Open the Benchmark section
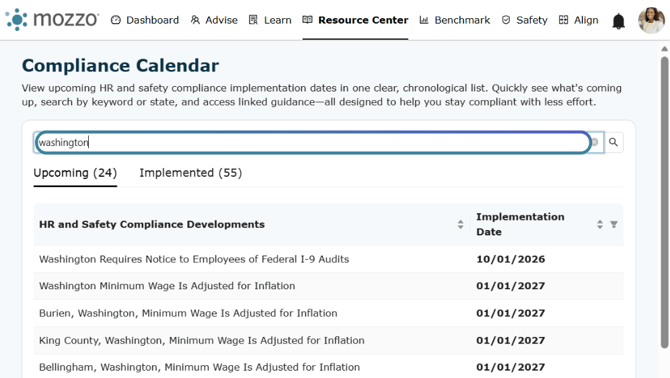 pos(455,20)
